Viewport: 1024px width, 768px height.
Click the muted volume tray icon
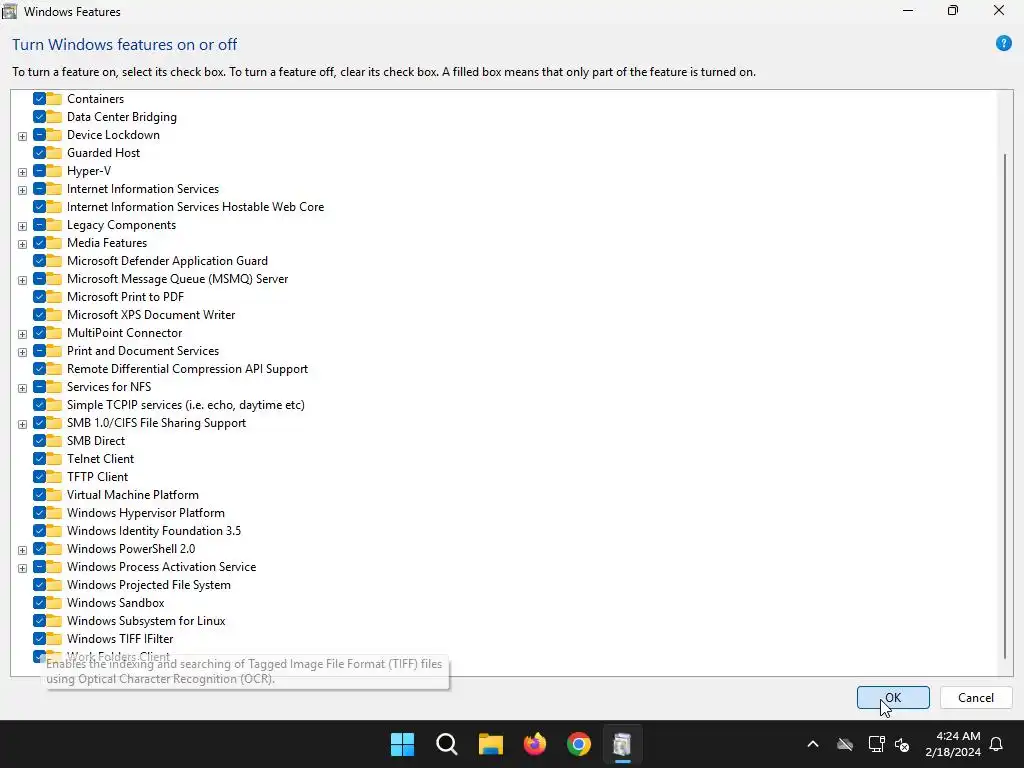902,744
